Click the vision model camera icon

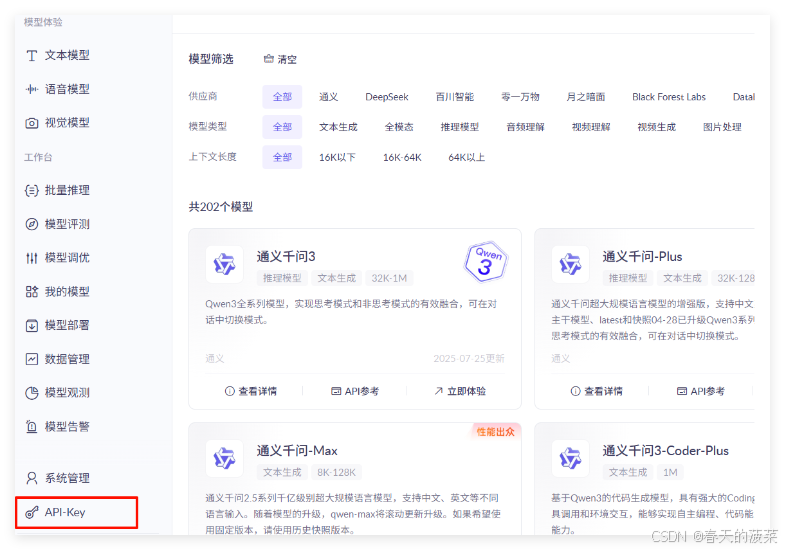(32, 123)
